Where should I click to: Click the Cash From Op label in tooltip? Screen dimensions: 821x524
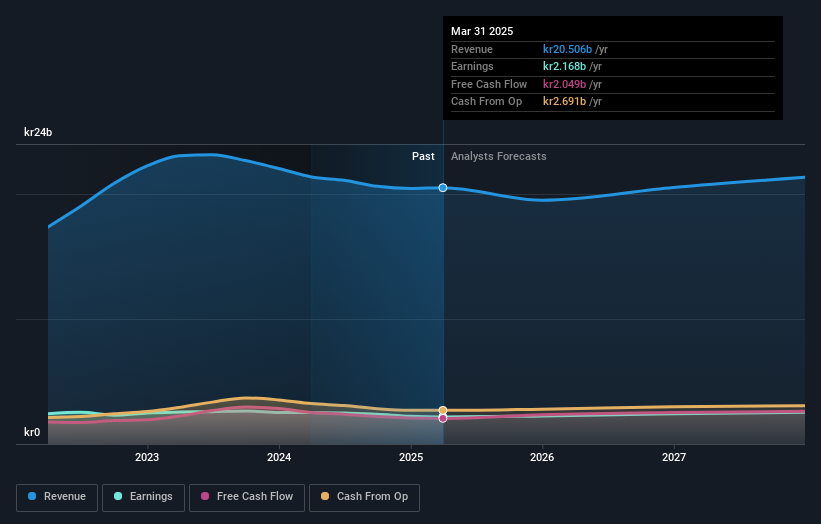click(486, 102)
